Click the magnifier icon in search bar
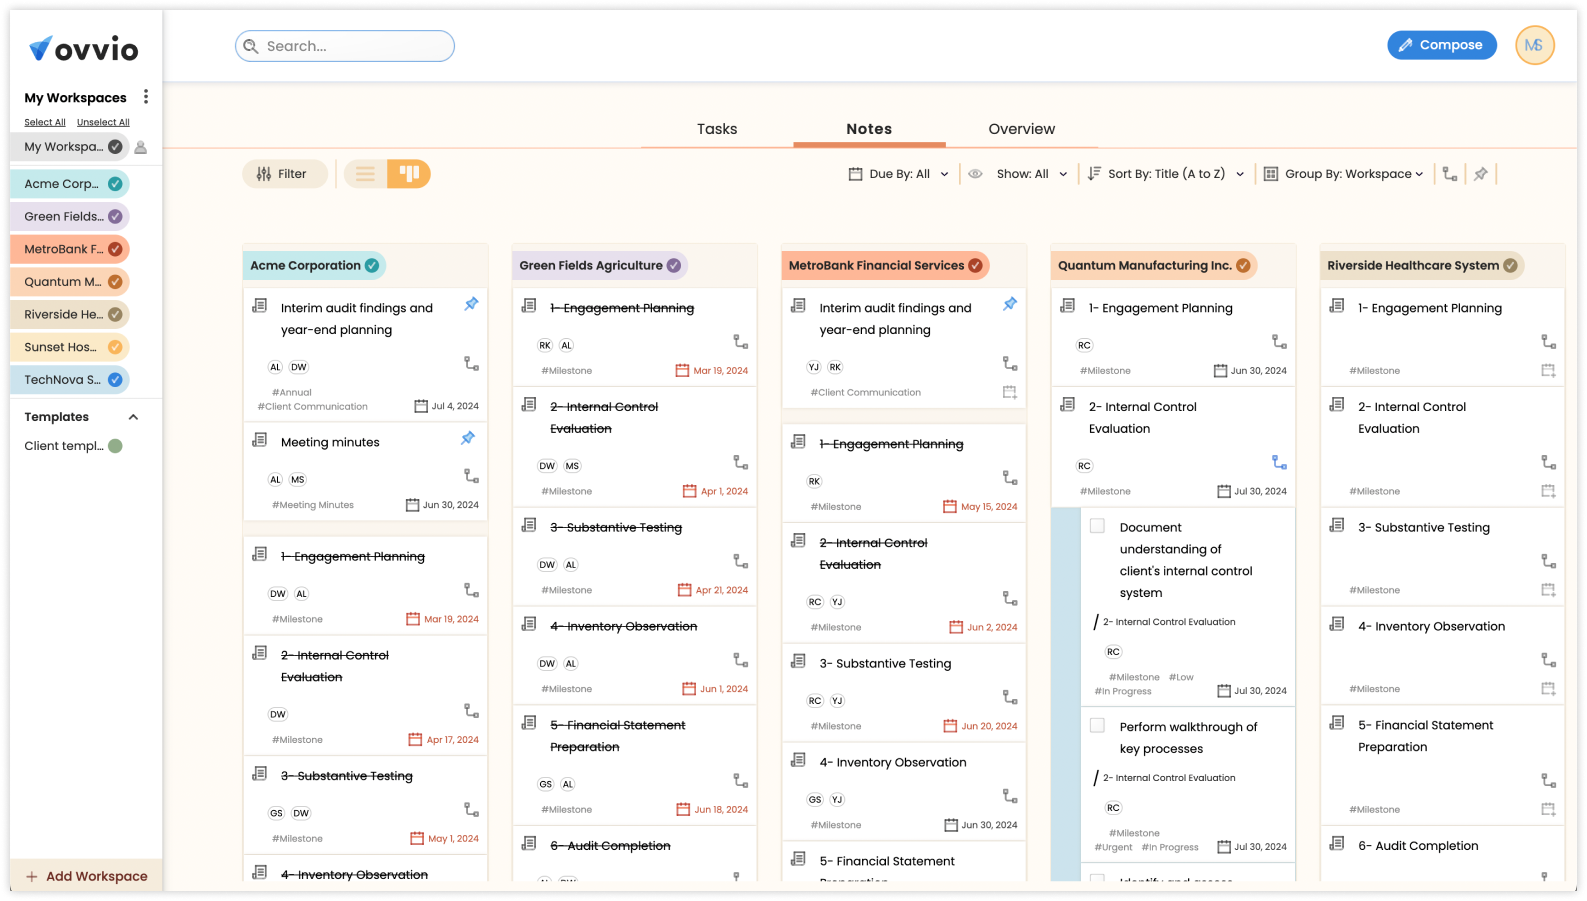This screenshot has height=901, width=1587. point(251,46)
